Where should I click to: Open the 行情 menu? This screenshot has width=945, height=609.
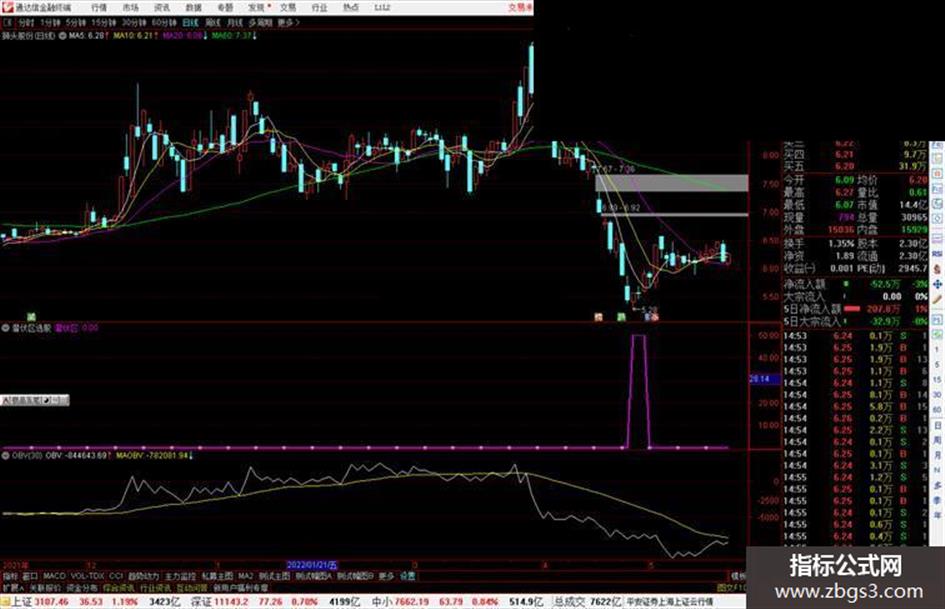pos(99,7)
